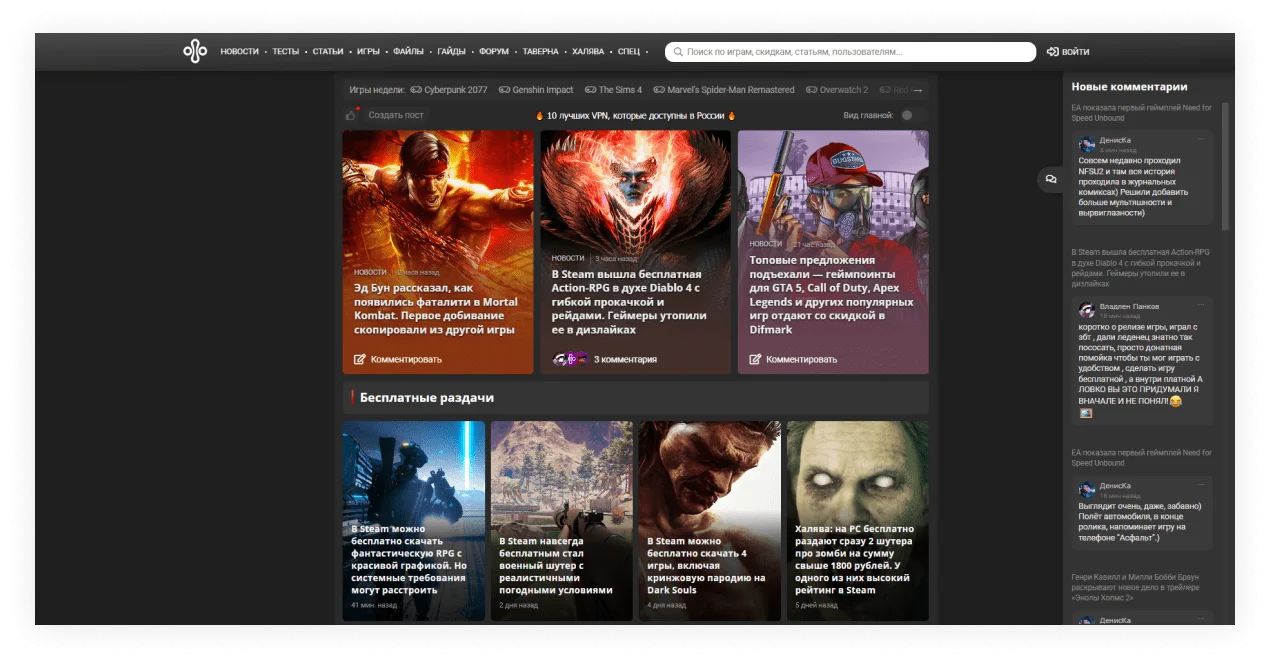
Task: Open the ФОРУМ menu
Action: 494,51
